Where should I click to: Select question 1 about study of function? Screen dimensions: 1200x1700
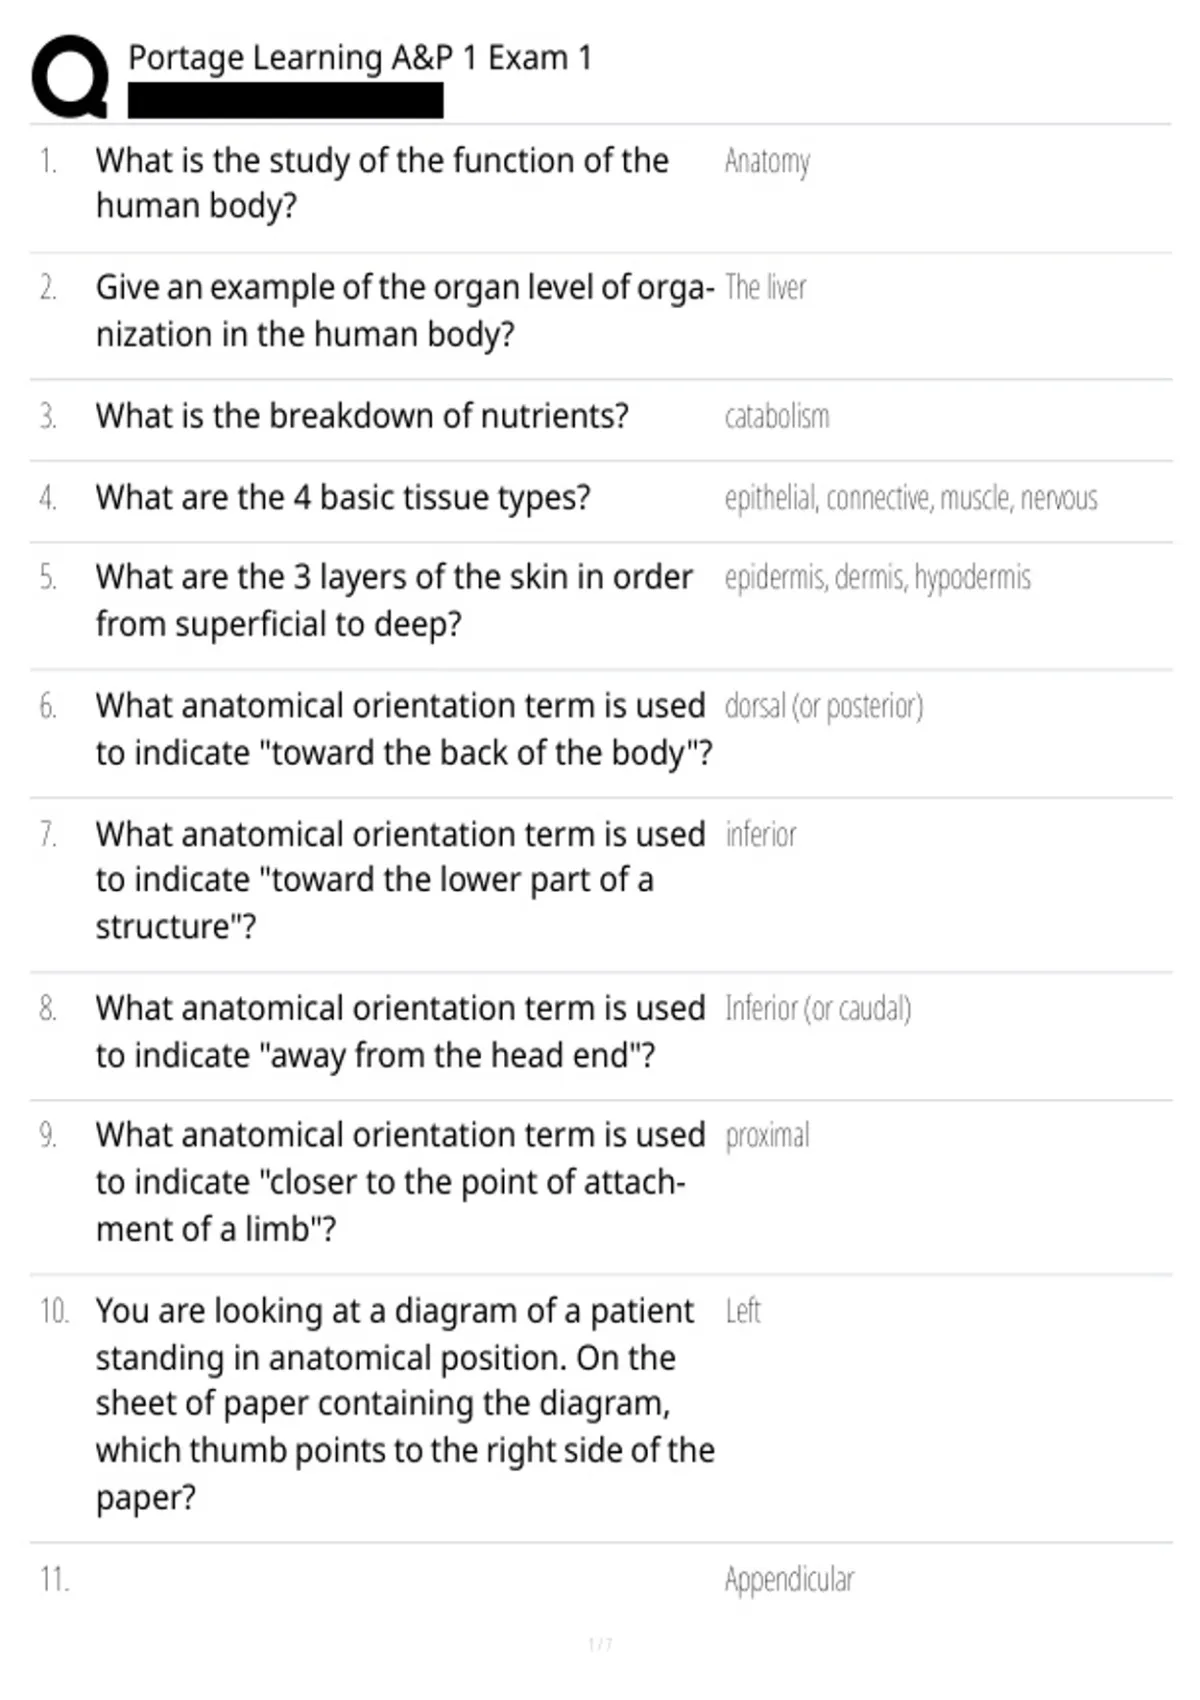coord(382,183)
